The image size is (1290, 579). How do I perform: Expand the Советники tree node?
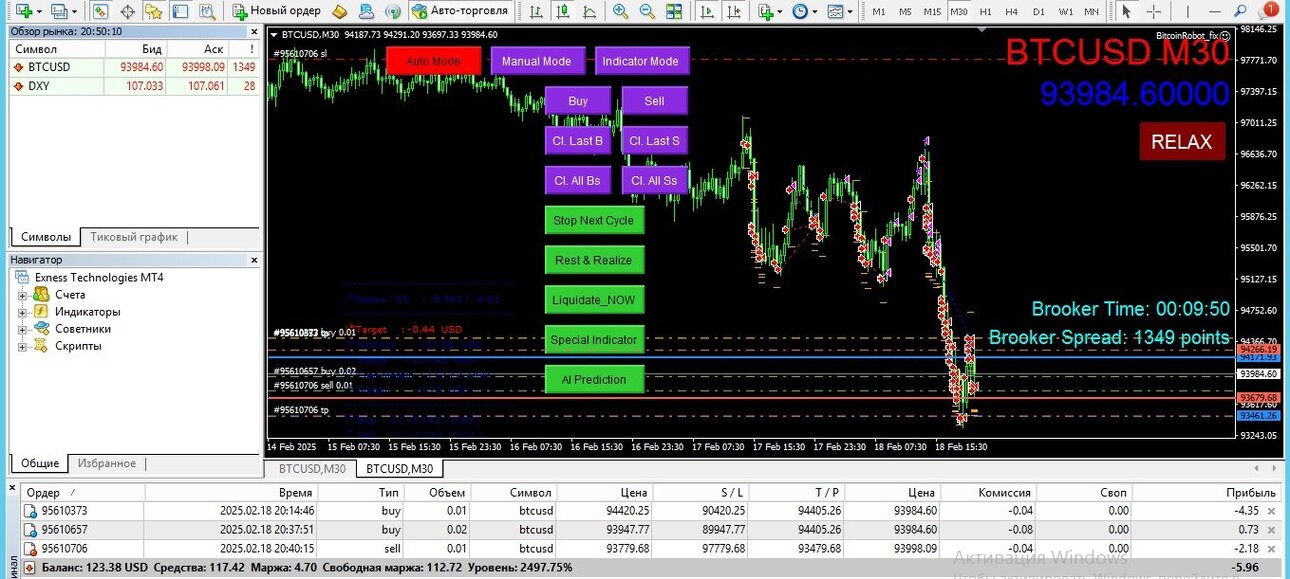(22, 329)
